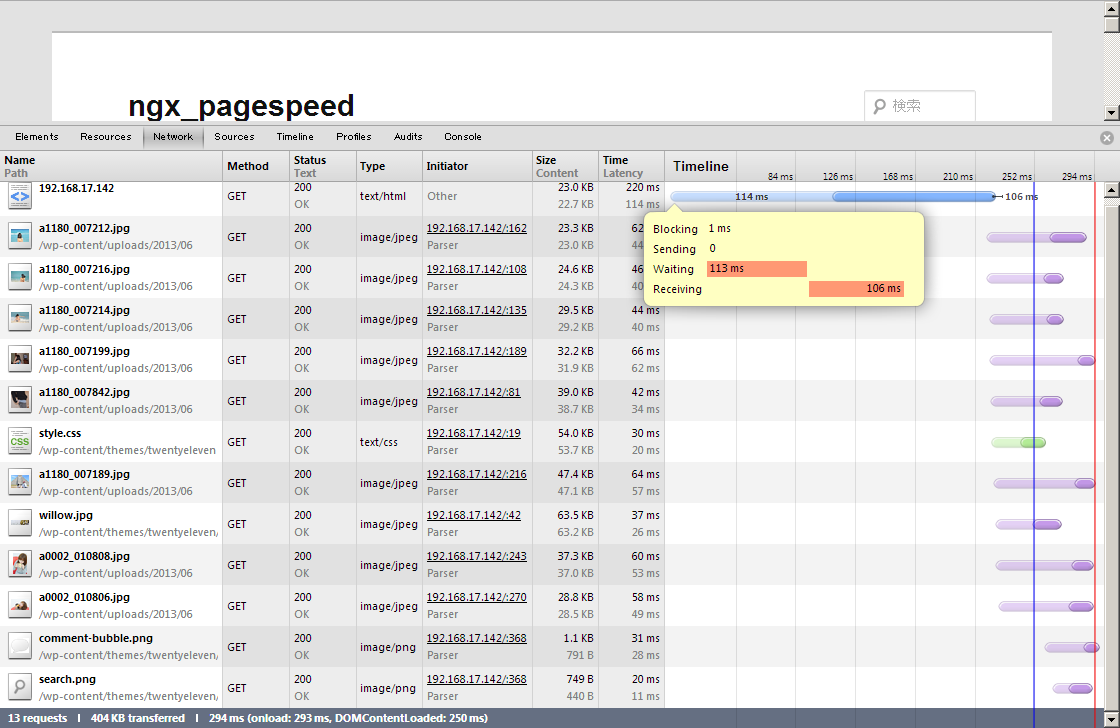The width and height of the screenshot is (1120, 728).
Task: Open initiator link 192.168.17.142/:162
Action: pyautogui.click(x=476, y=228)
